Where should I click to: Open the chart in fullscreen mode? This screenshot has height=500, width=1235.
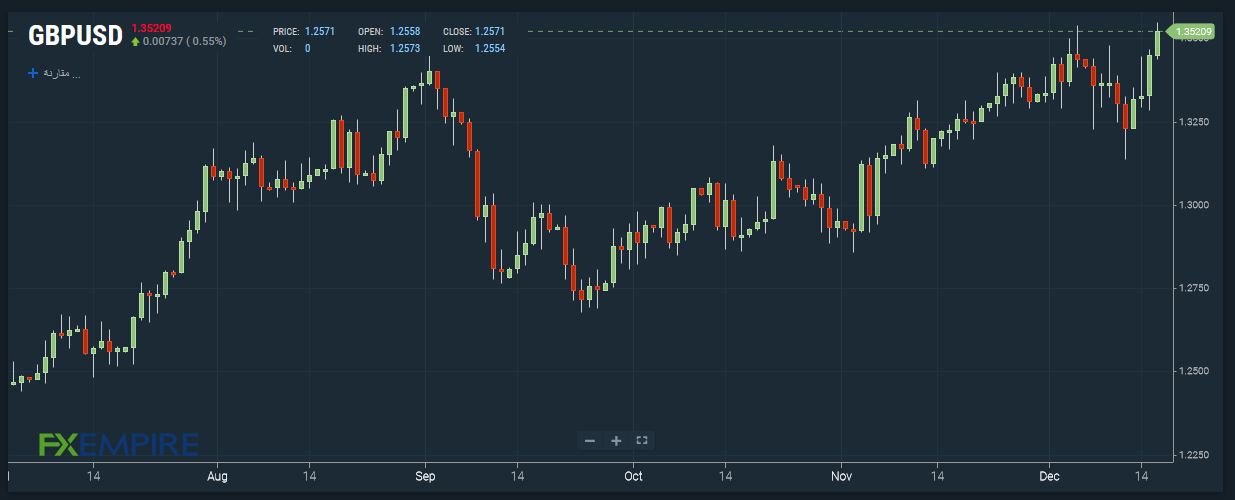[642, 440]
